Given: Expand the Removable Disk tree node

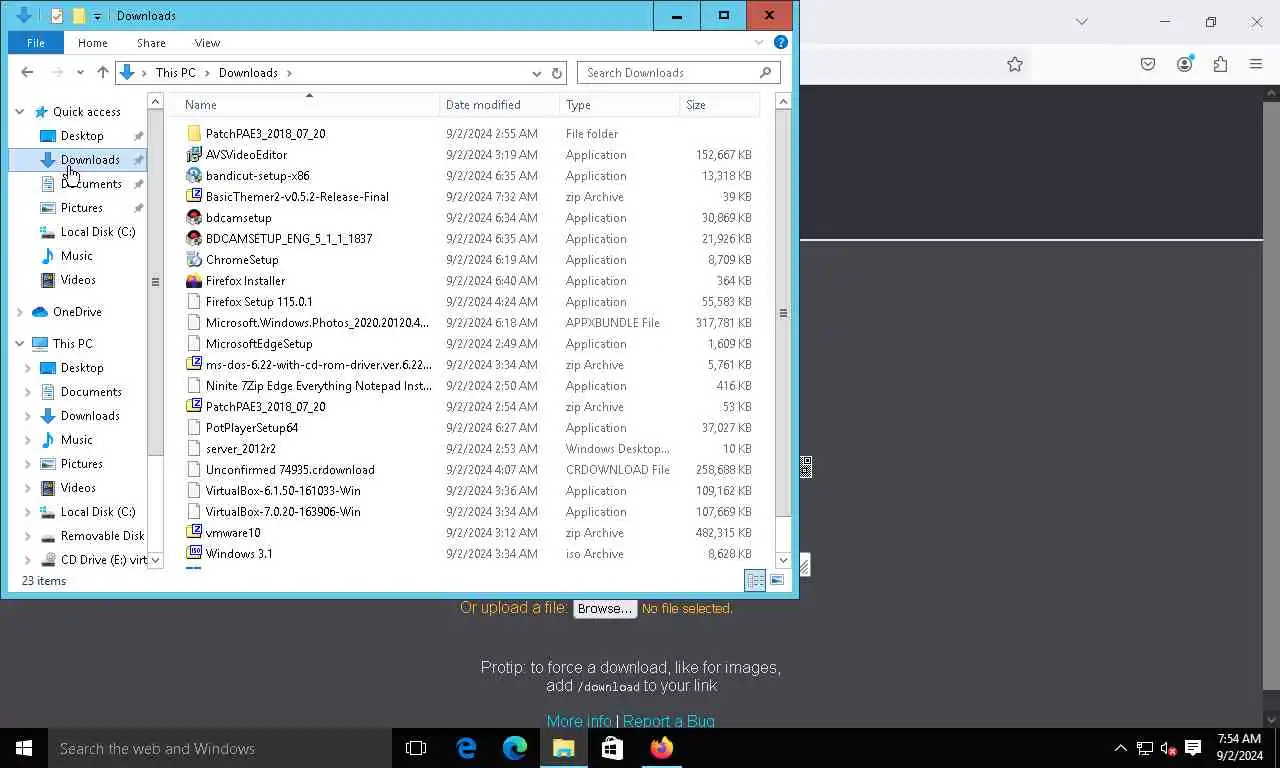Looking at the screenshot, I should tap(28, 536).
